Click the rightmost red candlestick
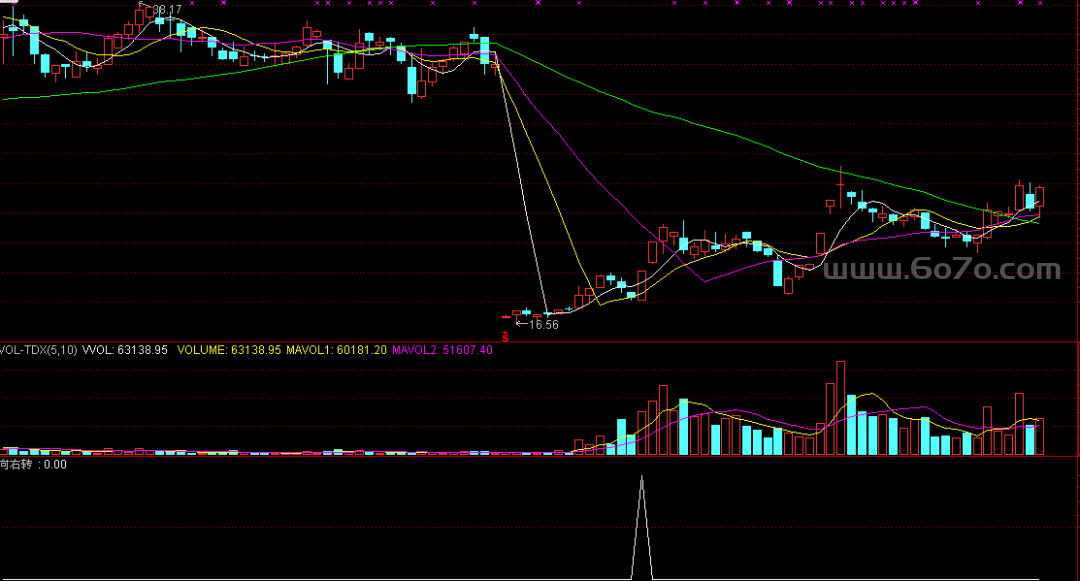Image resolution: width=1080 pixels, height=581 pixels. pyautogui.click(x=1040, y=196)
